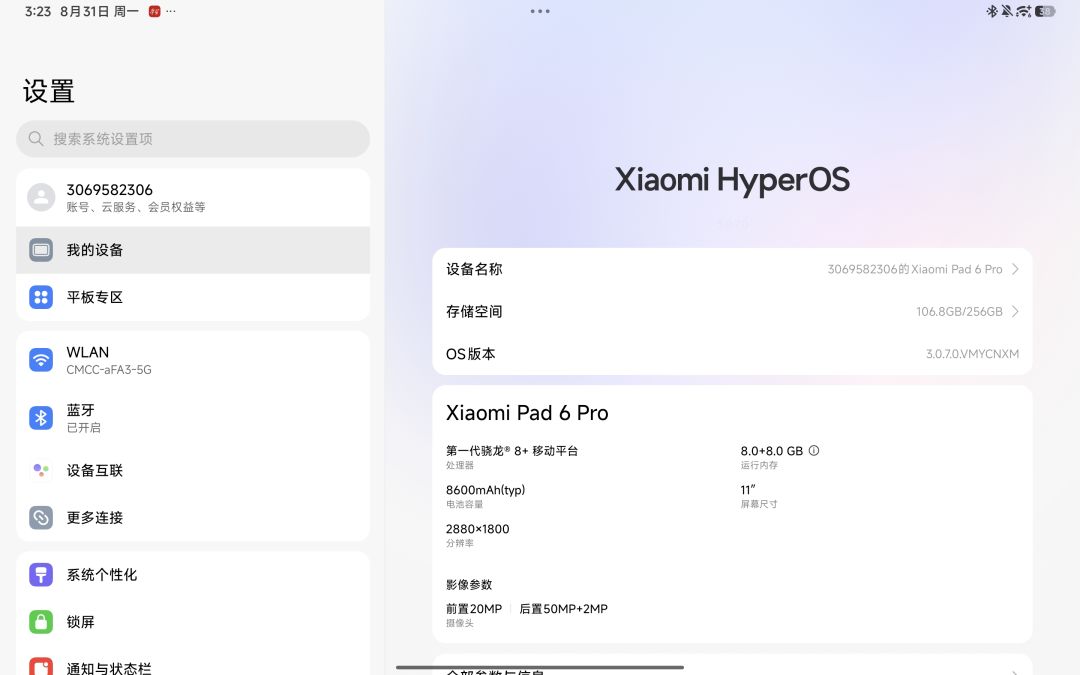Open the 系统个性化 settings entry
The image size is (1080, 675).
[193, 574]
